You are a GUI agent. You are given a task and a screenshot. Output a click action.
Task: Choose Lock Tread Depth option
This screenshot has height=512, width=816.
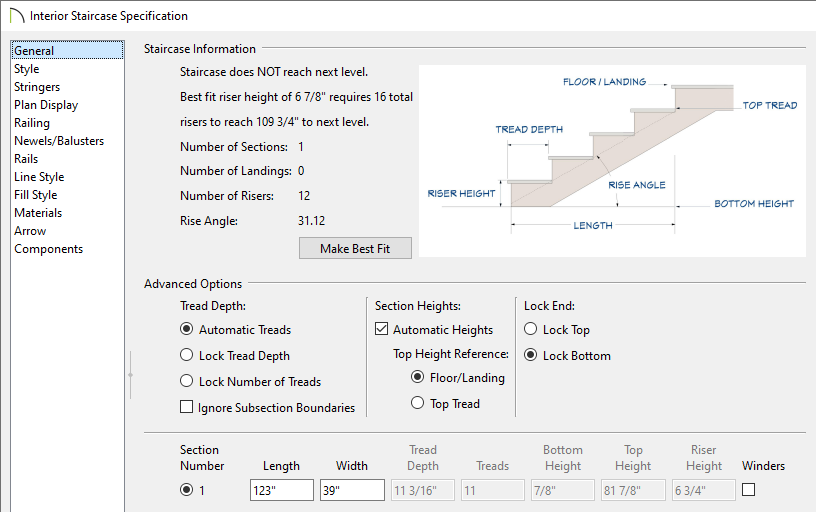pos(186,355)
